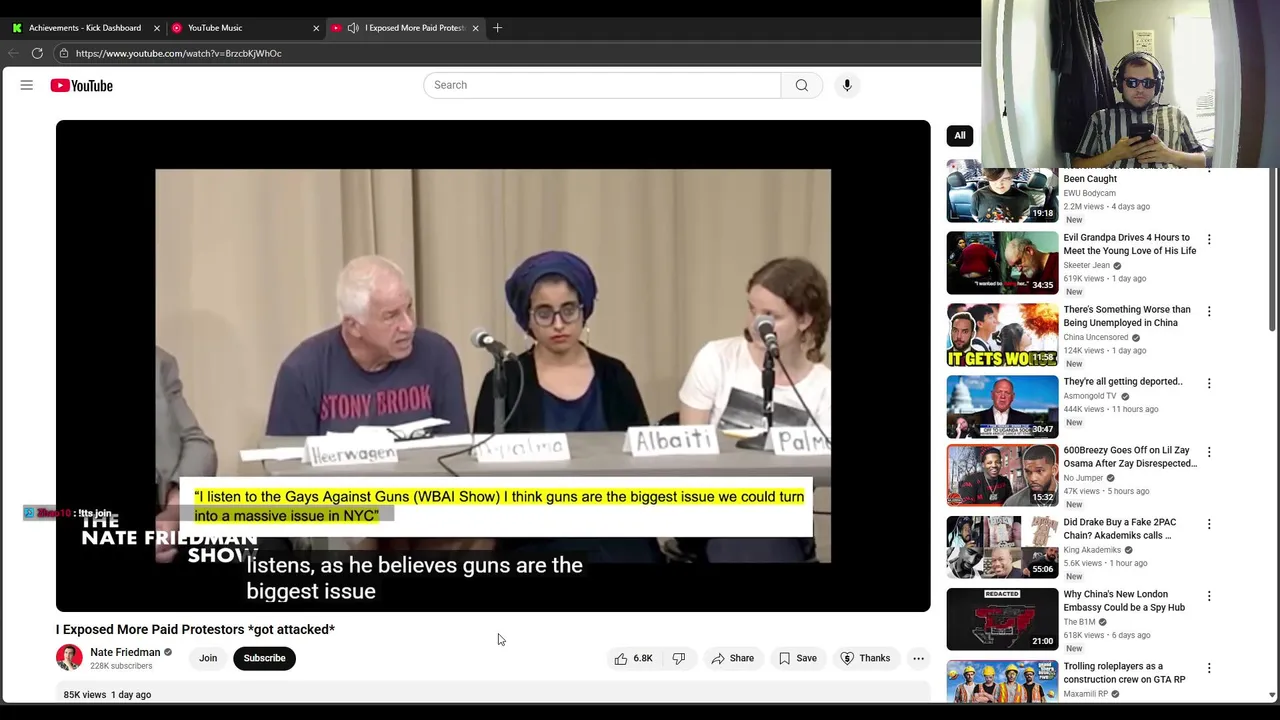
Task: Click the video title I Exposed More Paid Protestors
Action: (x=195, y=629)
